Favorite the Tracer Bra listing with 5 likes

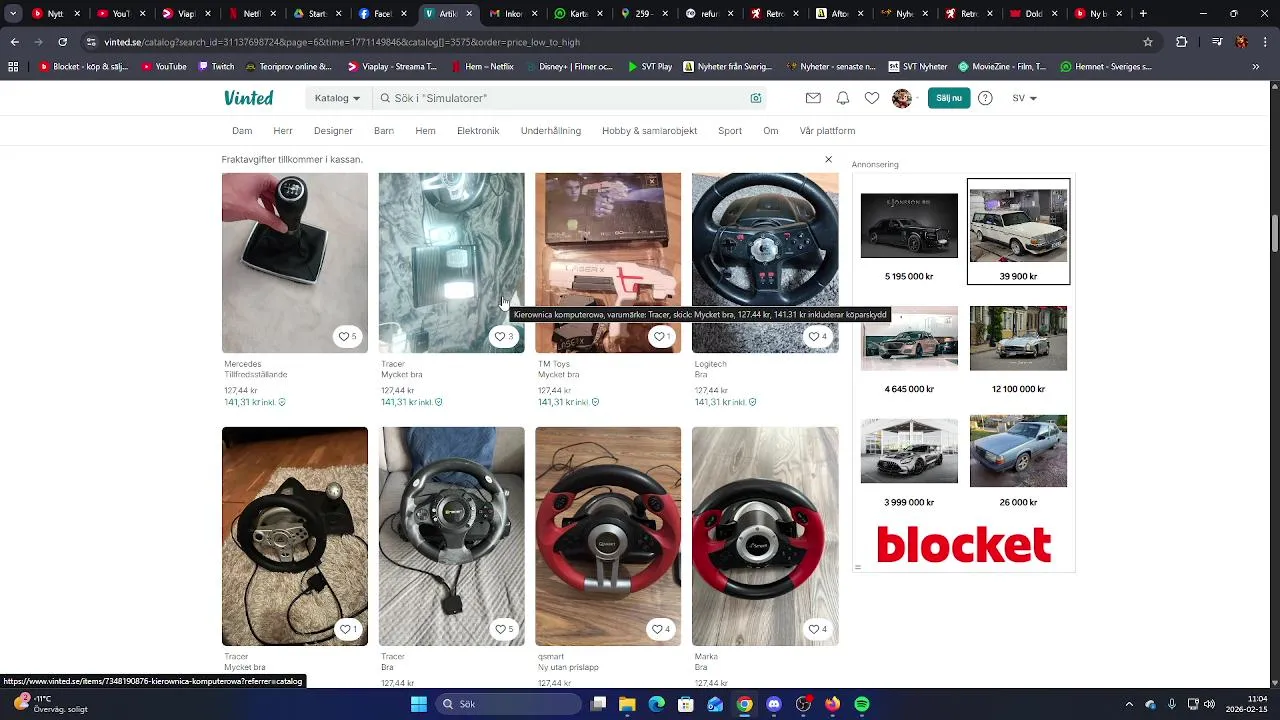pyautogui.click(x=504, y=629)
